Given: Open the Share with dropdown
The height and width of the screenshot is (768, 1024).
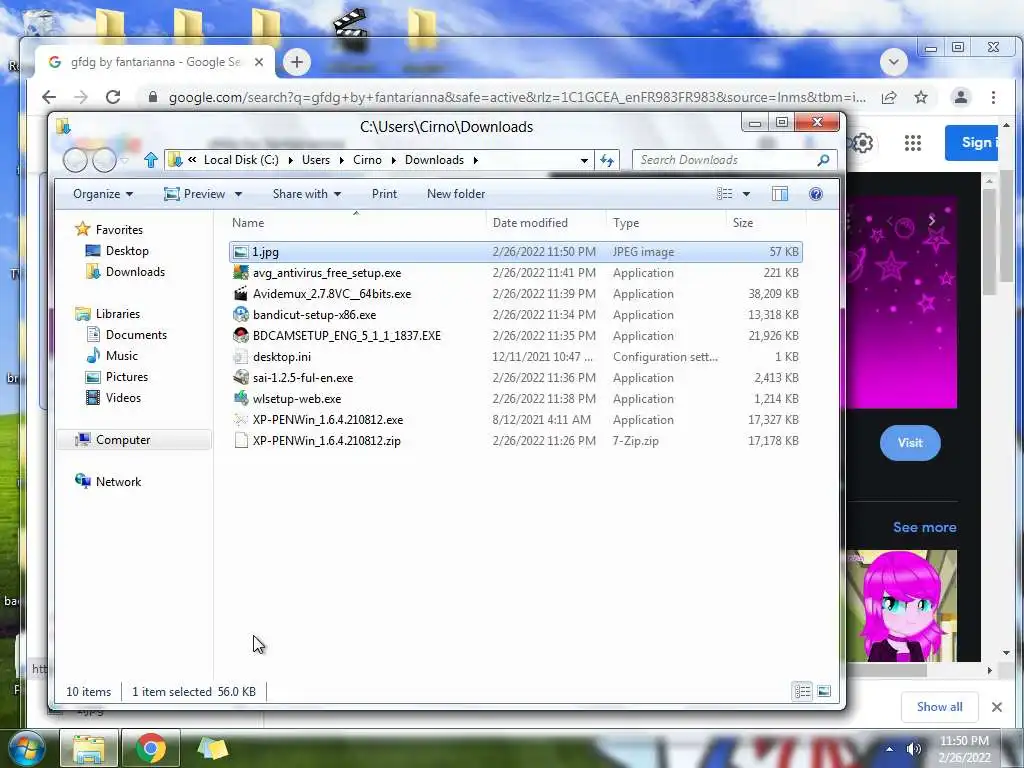Looking at the screenshot, I should pyautogui.click(x=307, y=194).
